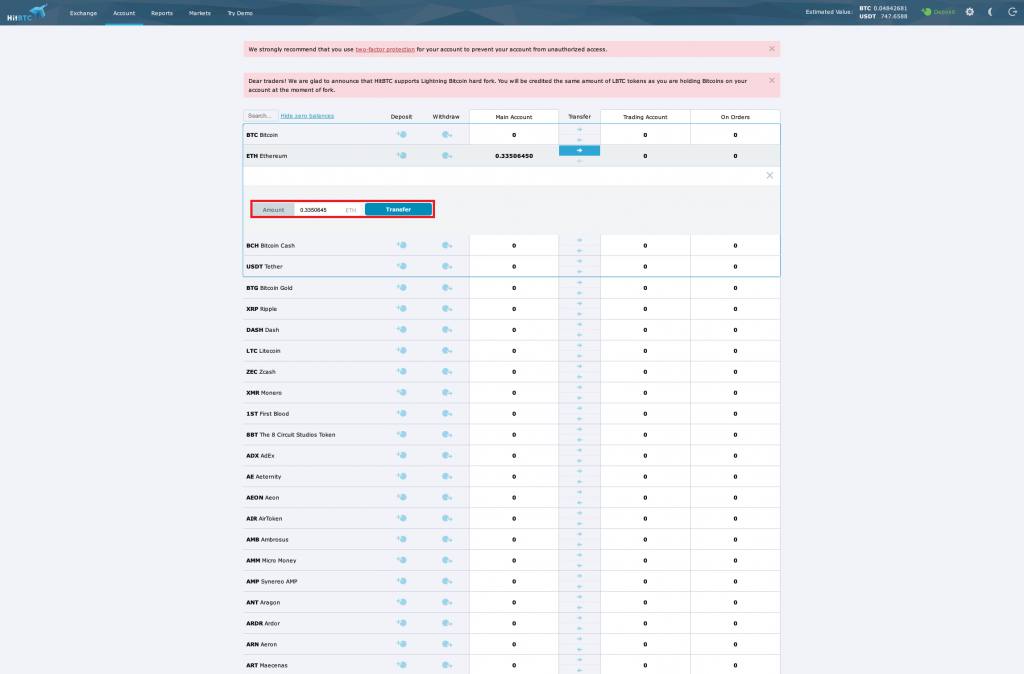Viewport: 1024px width, 674px height.
Task: Click the deposit icon for ZEC Zcash
Action: [401, 371]
